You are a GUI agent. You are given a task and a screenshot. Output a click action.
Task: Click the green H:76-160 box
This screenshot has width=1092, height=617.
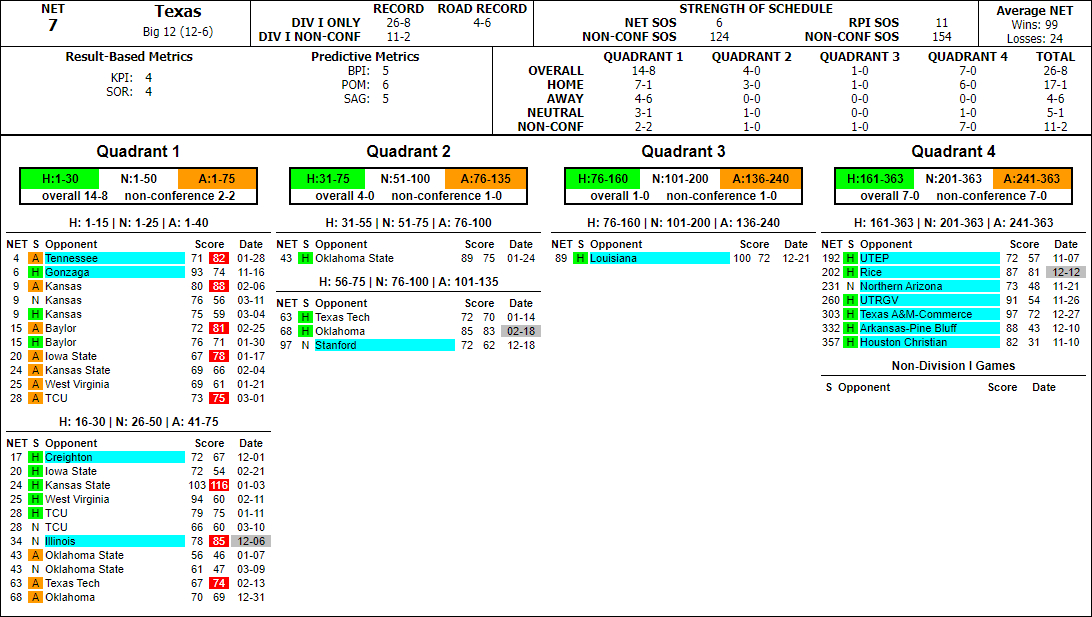coord(603,179)
